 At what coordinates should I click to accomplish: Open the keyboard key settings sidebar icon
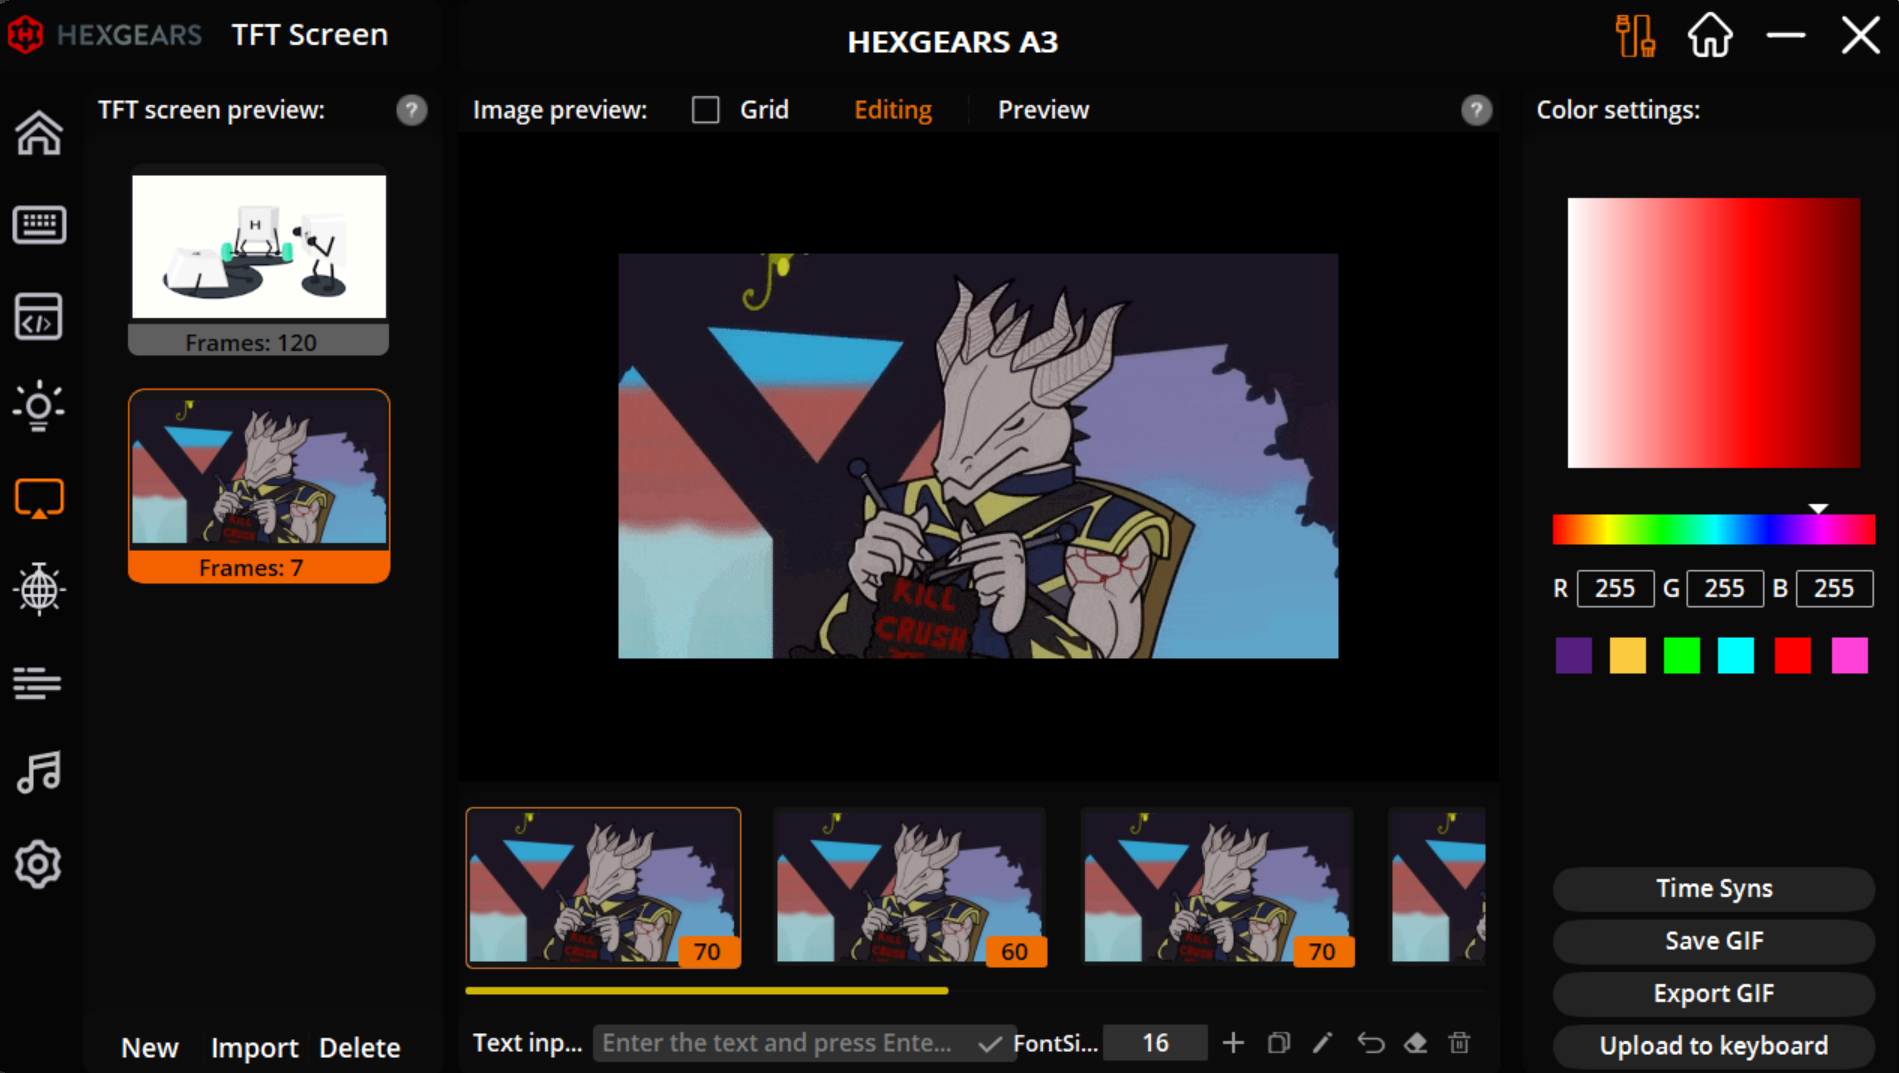[39, 225]
